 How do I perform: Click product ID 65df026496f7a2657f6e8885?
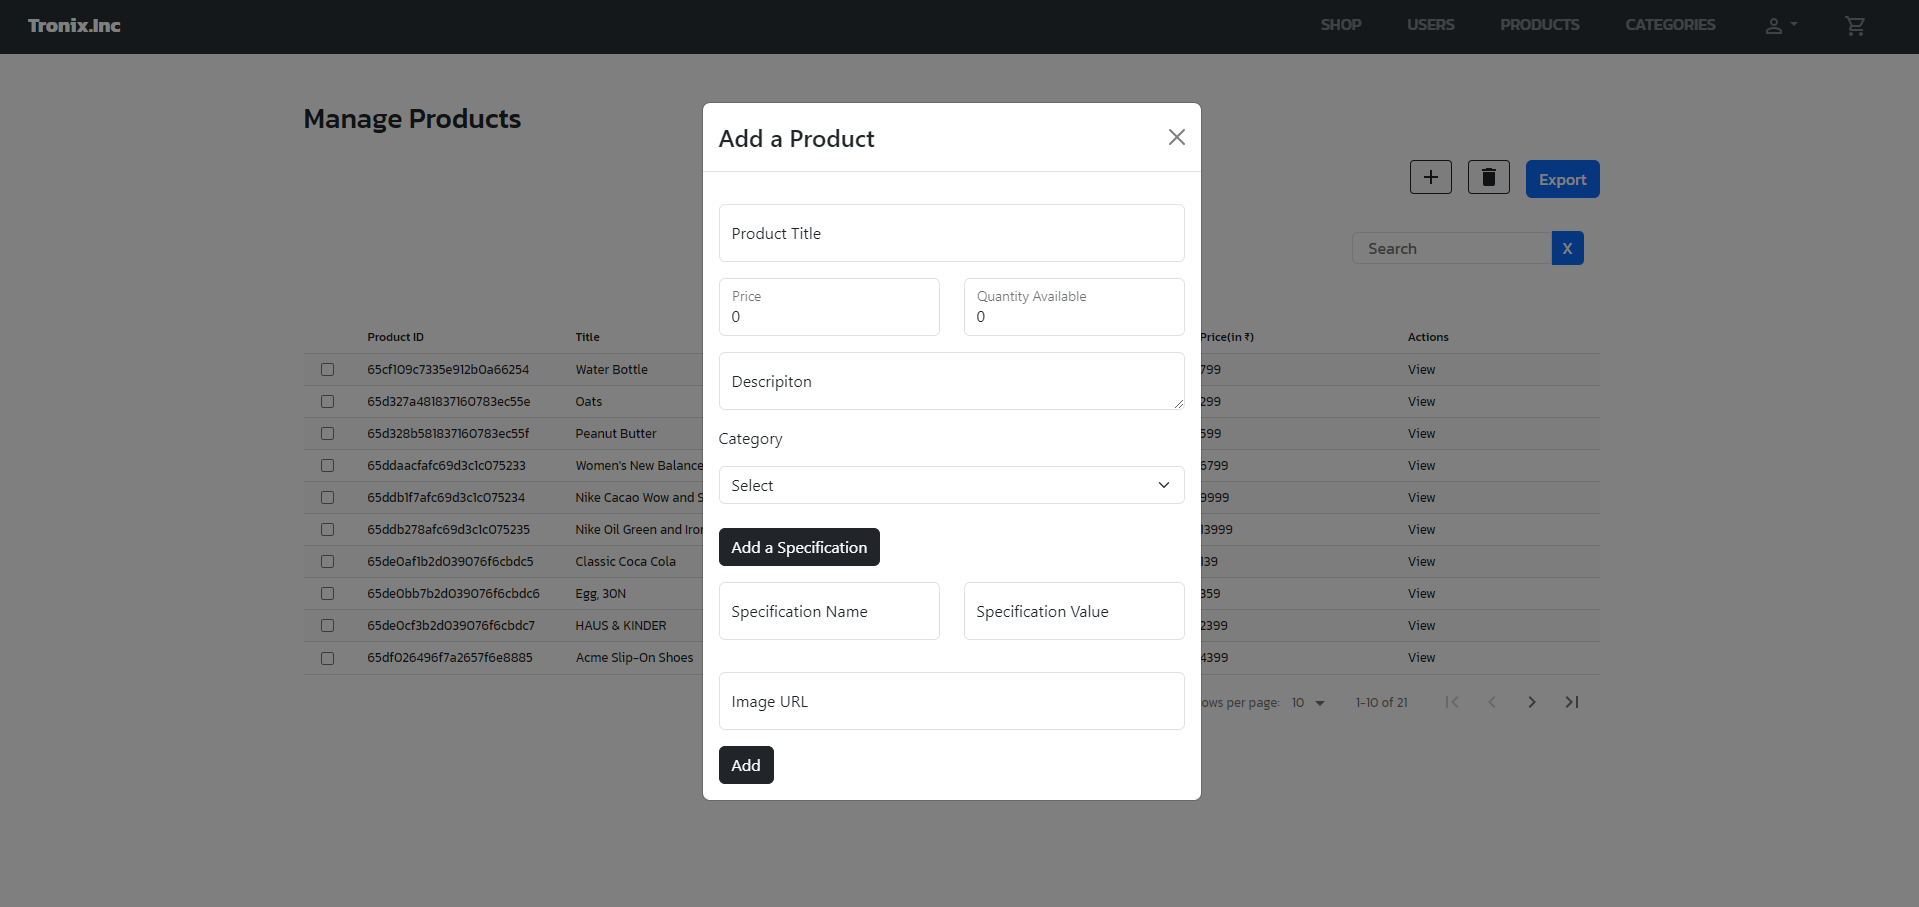[x=450, y=657]
